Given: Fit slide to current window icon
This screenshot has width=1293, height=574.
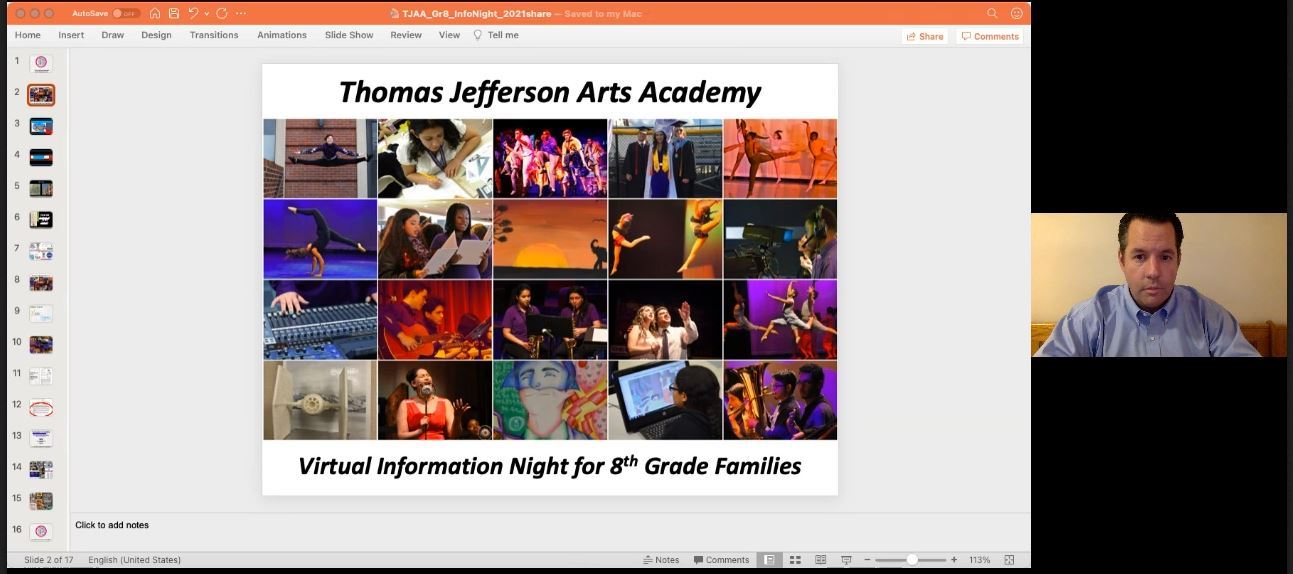Looking at the screenshot, I should click(x=1009, y=560).
